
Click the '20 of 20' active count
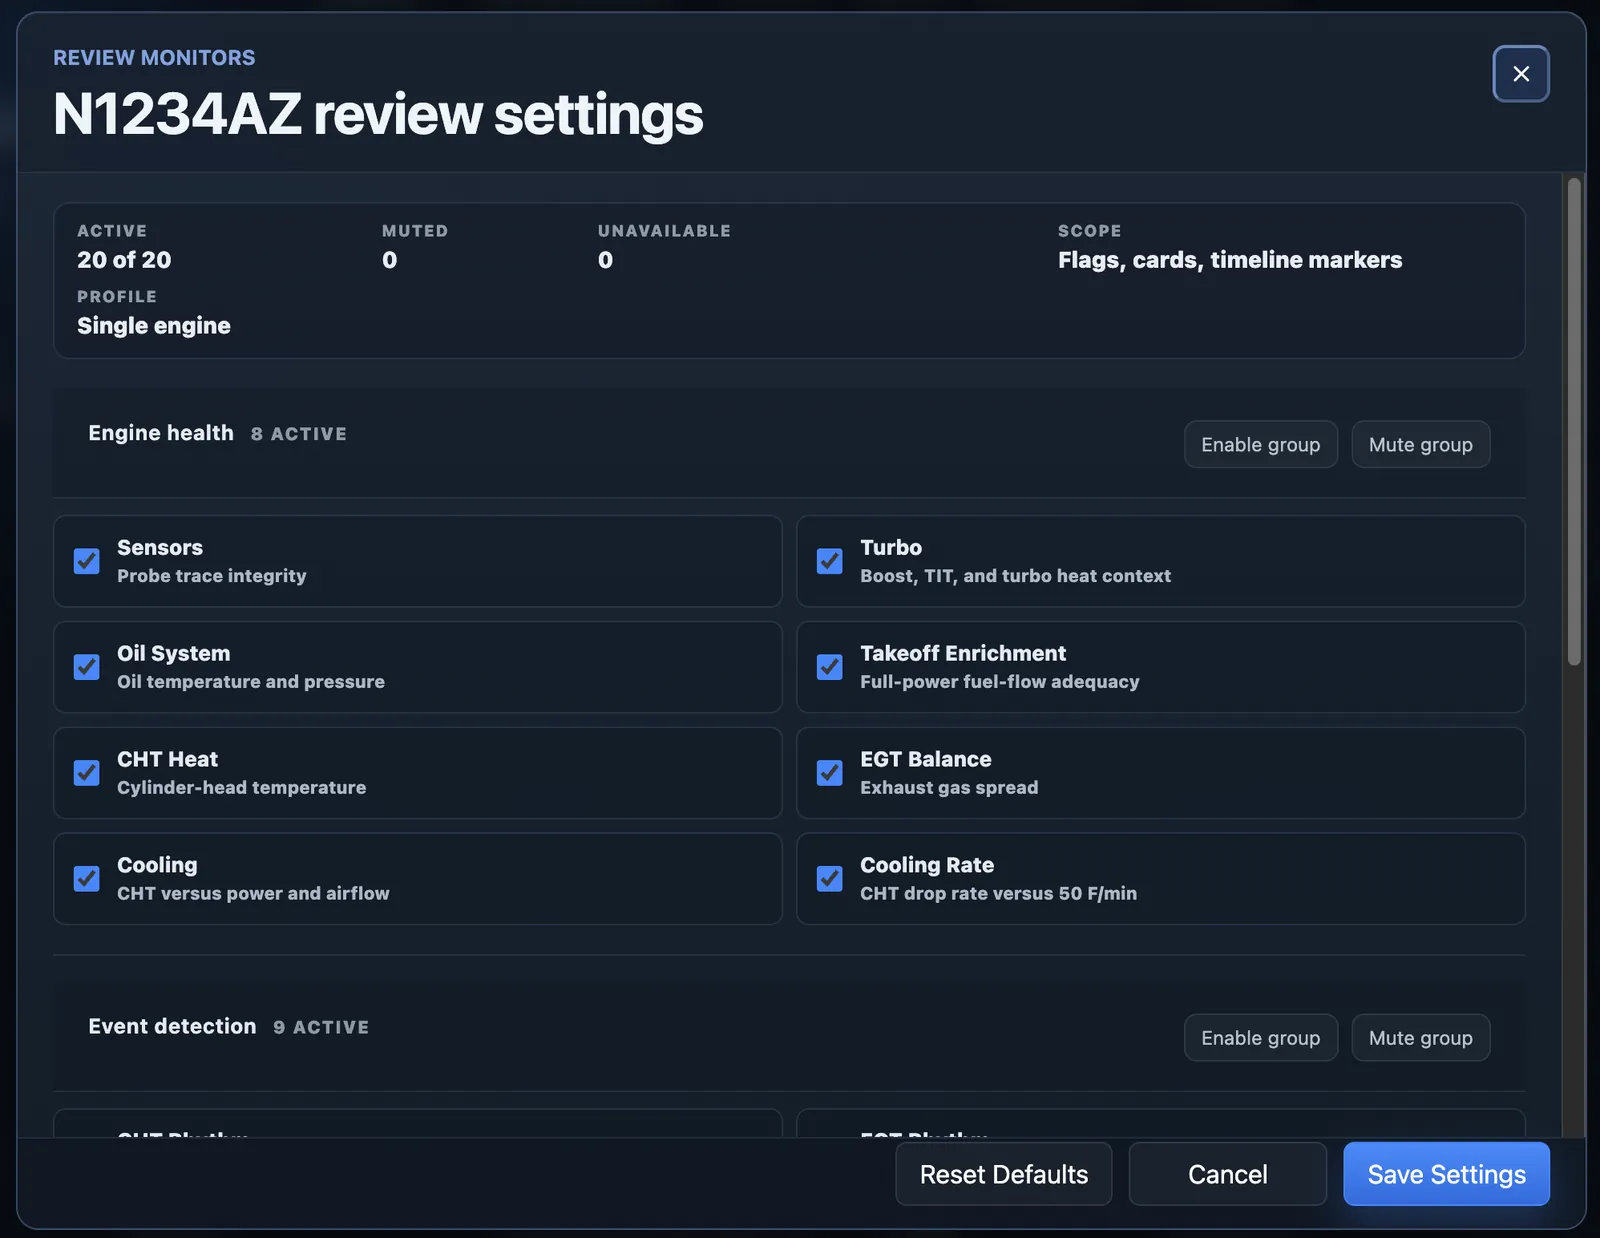tap(124, 260)
